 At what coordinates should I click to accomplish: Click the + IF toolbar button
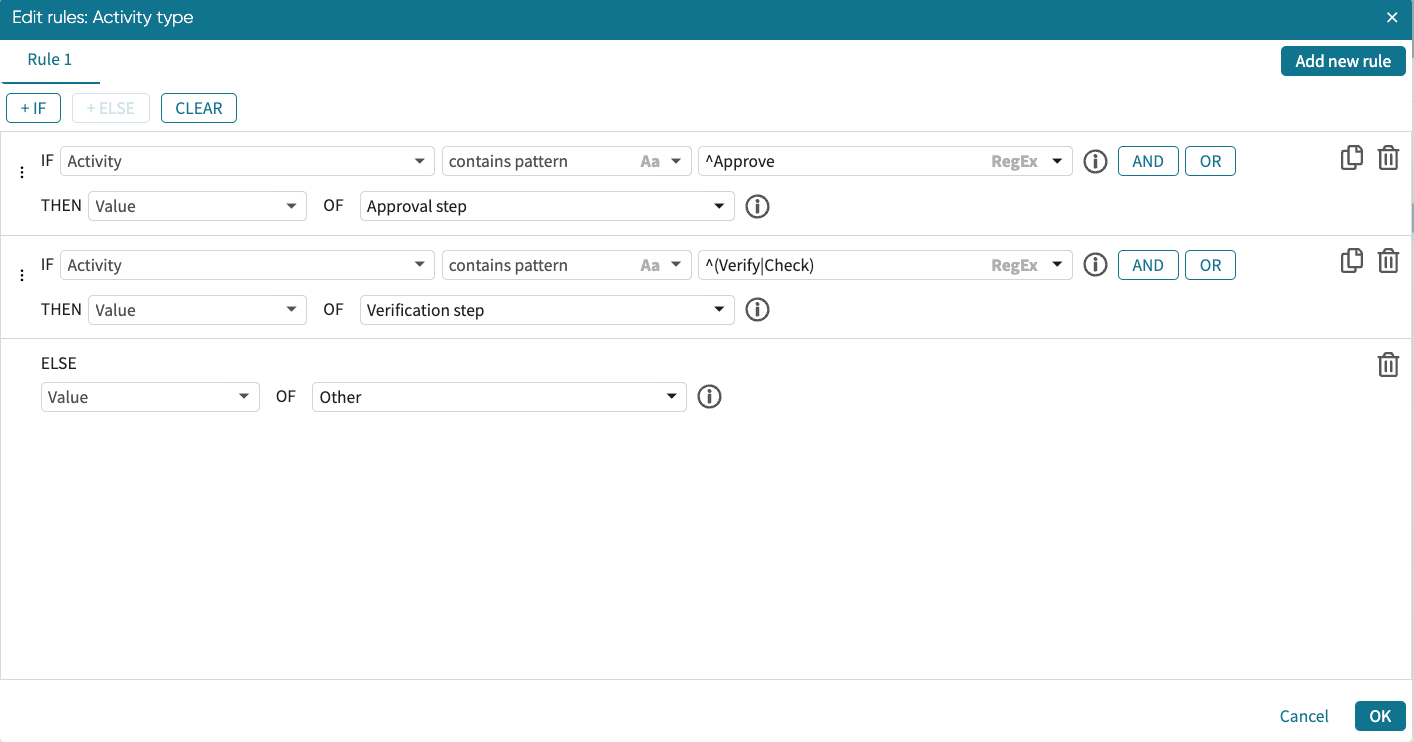(34, 108)
